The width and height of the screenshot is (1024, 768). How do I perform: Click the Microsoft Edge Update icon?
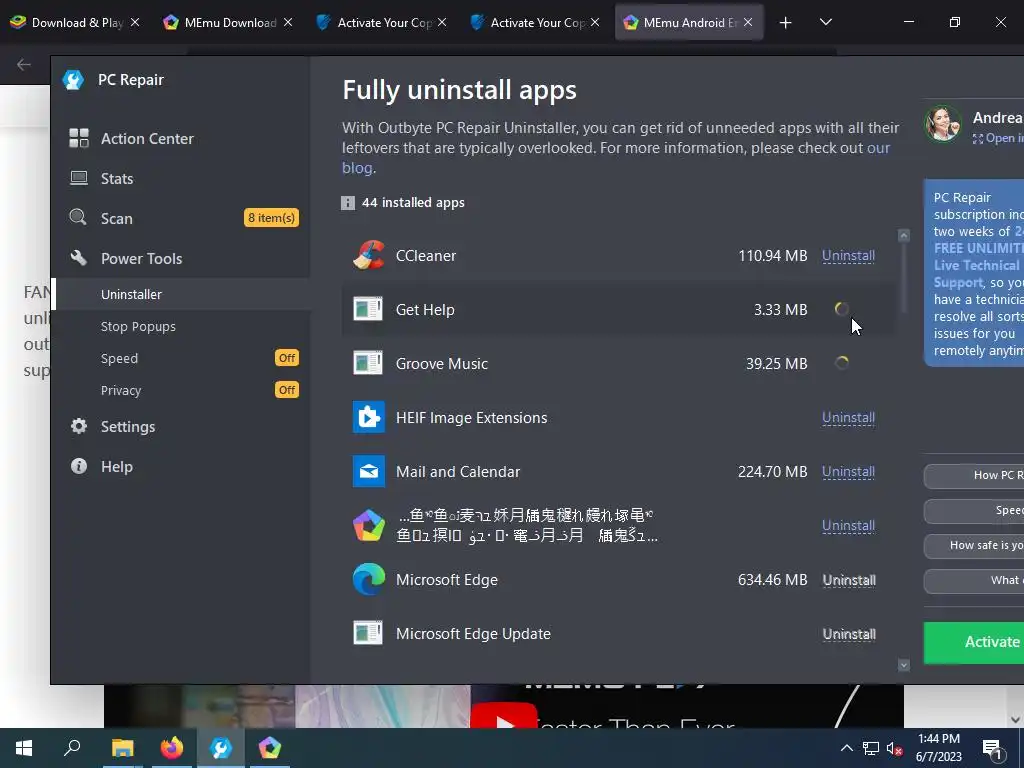coord(368,633)
